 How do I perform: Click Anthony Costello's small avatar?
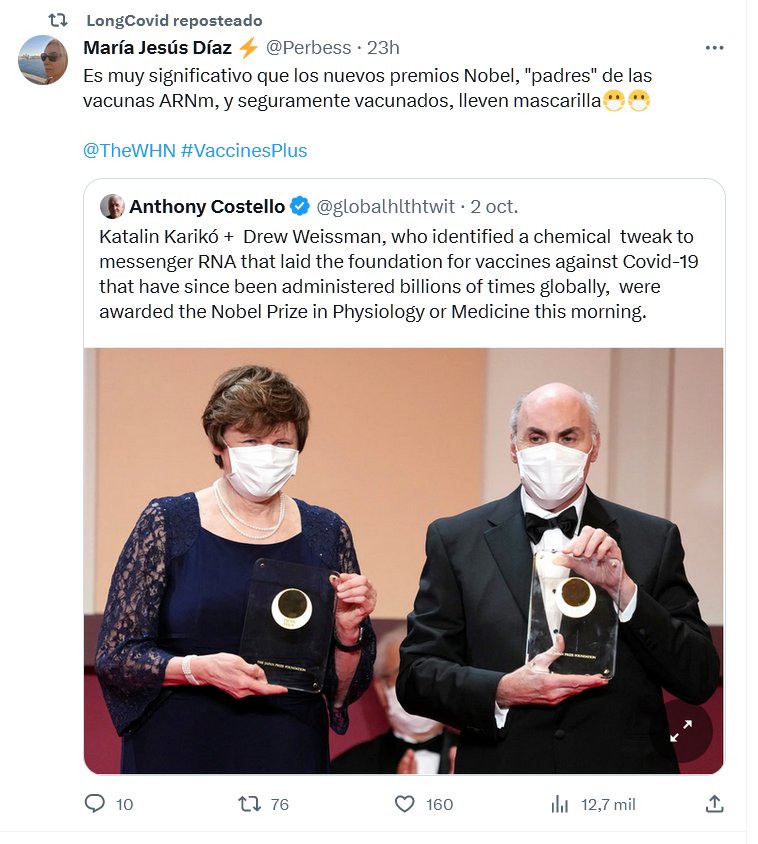tap(112, 207)
